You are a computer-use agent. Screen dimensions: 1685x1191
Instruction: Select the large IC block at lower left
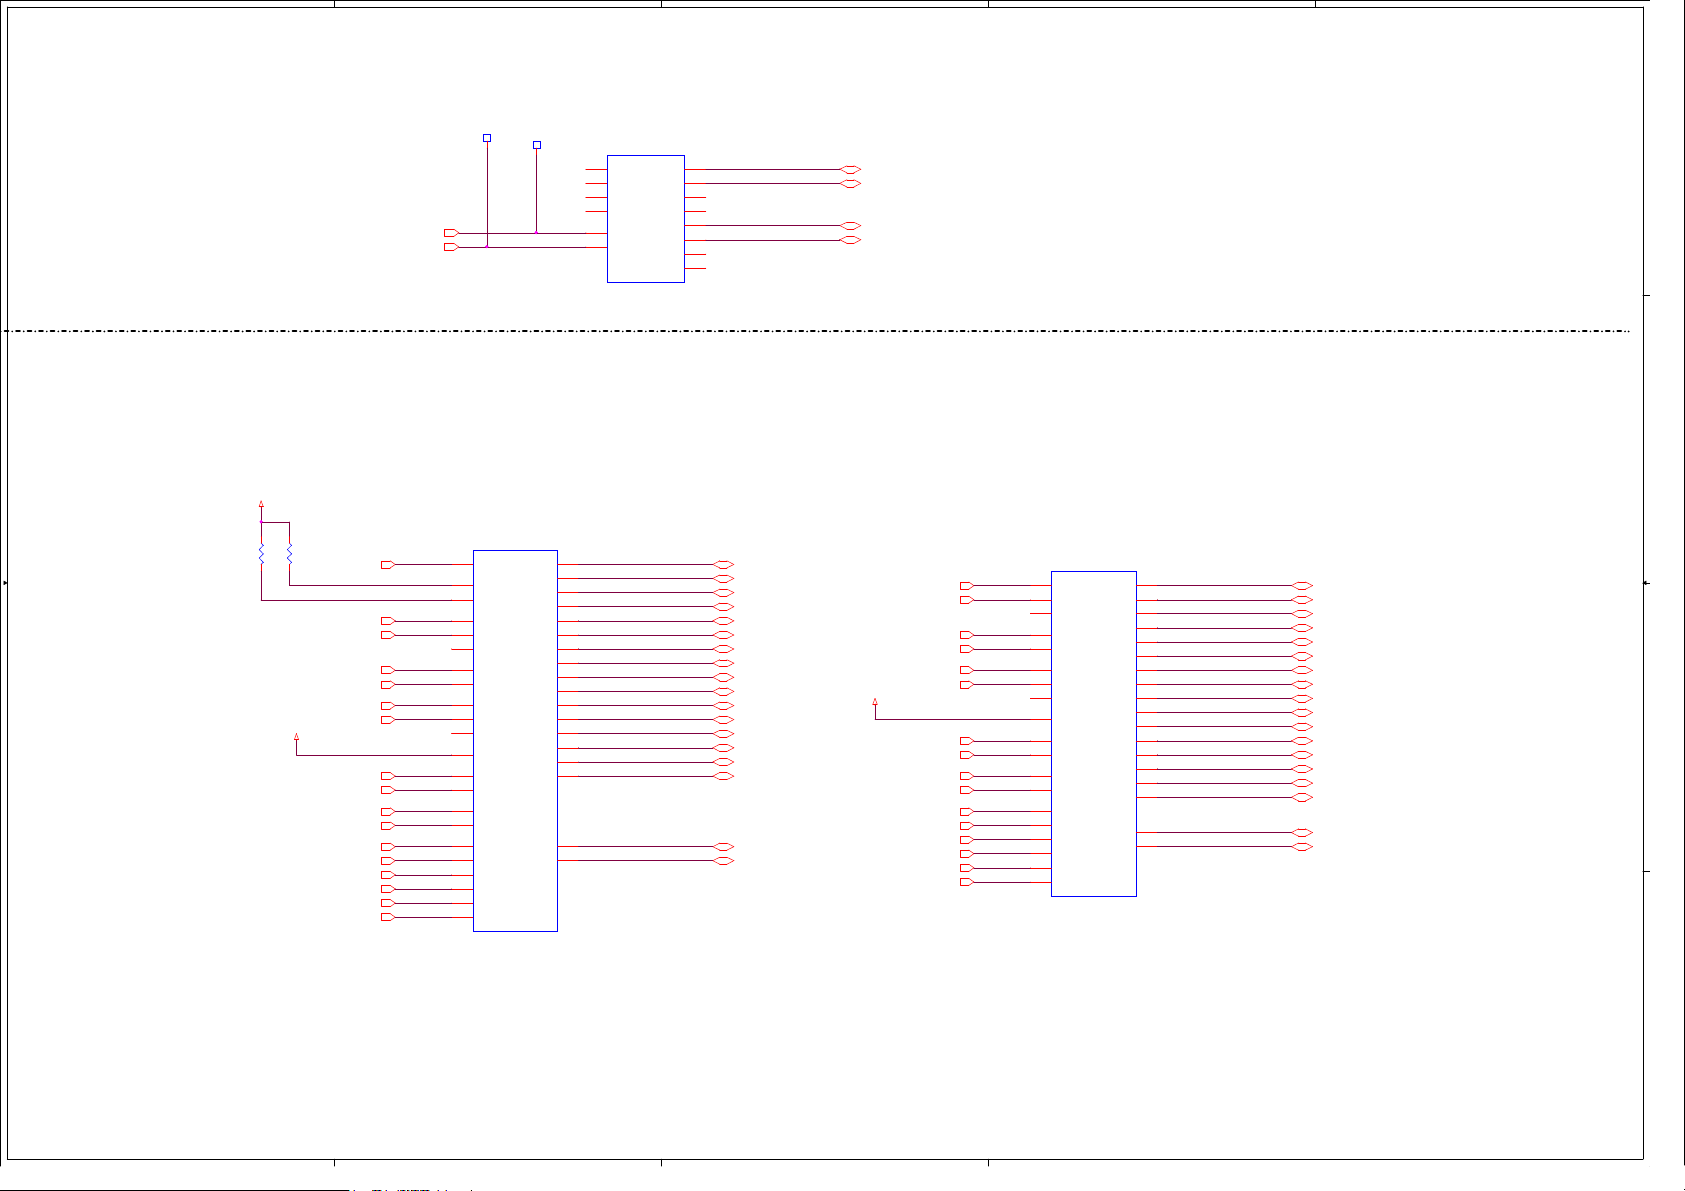pyautogui.click(x=515, y=741)
